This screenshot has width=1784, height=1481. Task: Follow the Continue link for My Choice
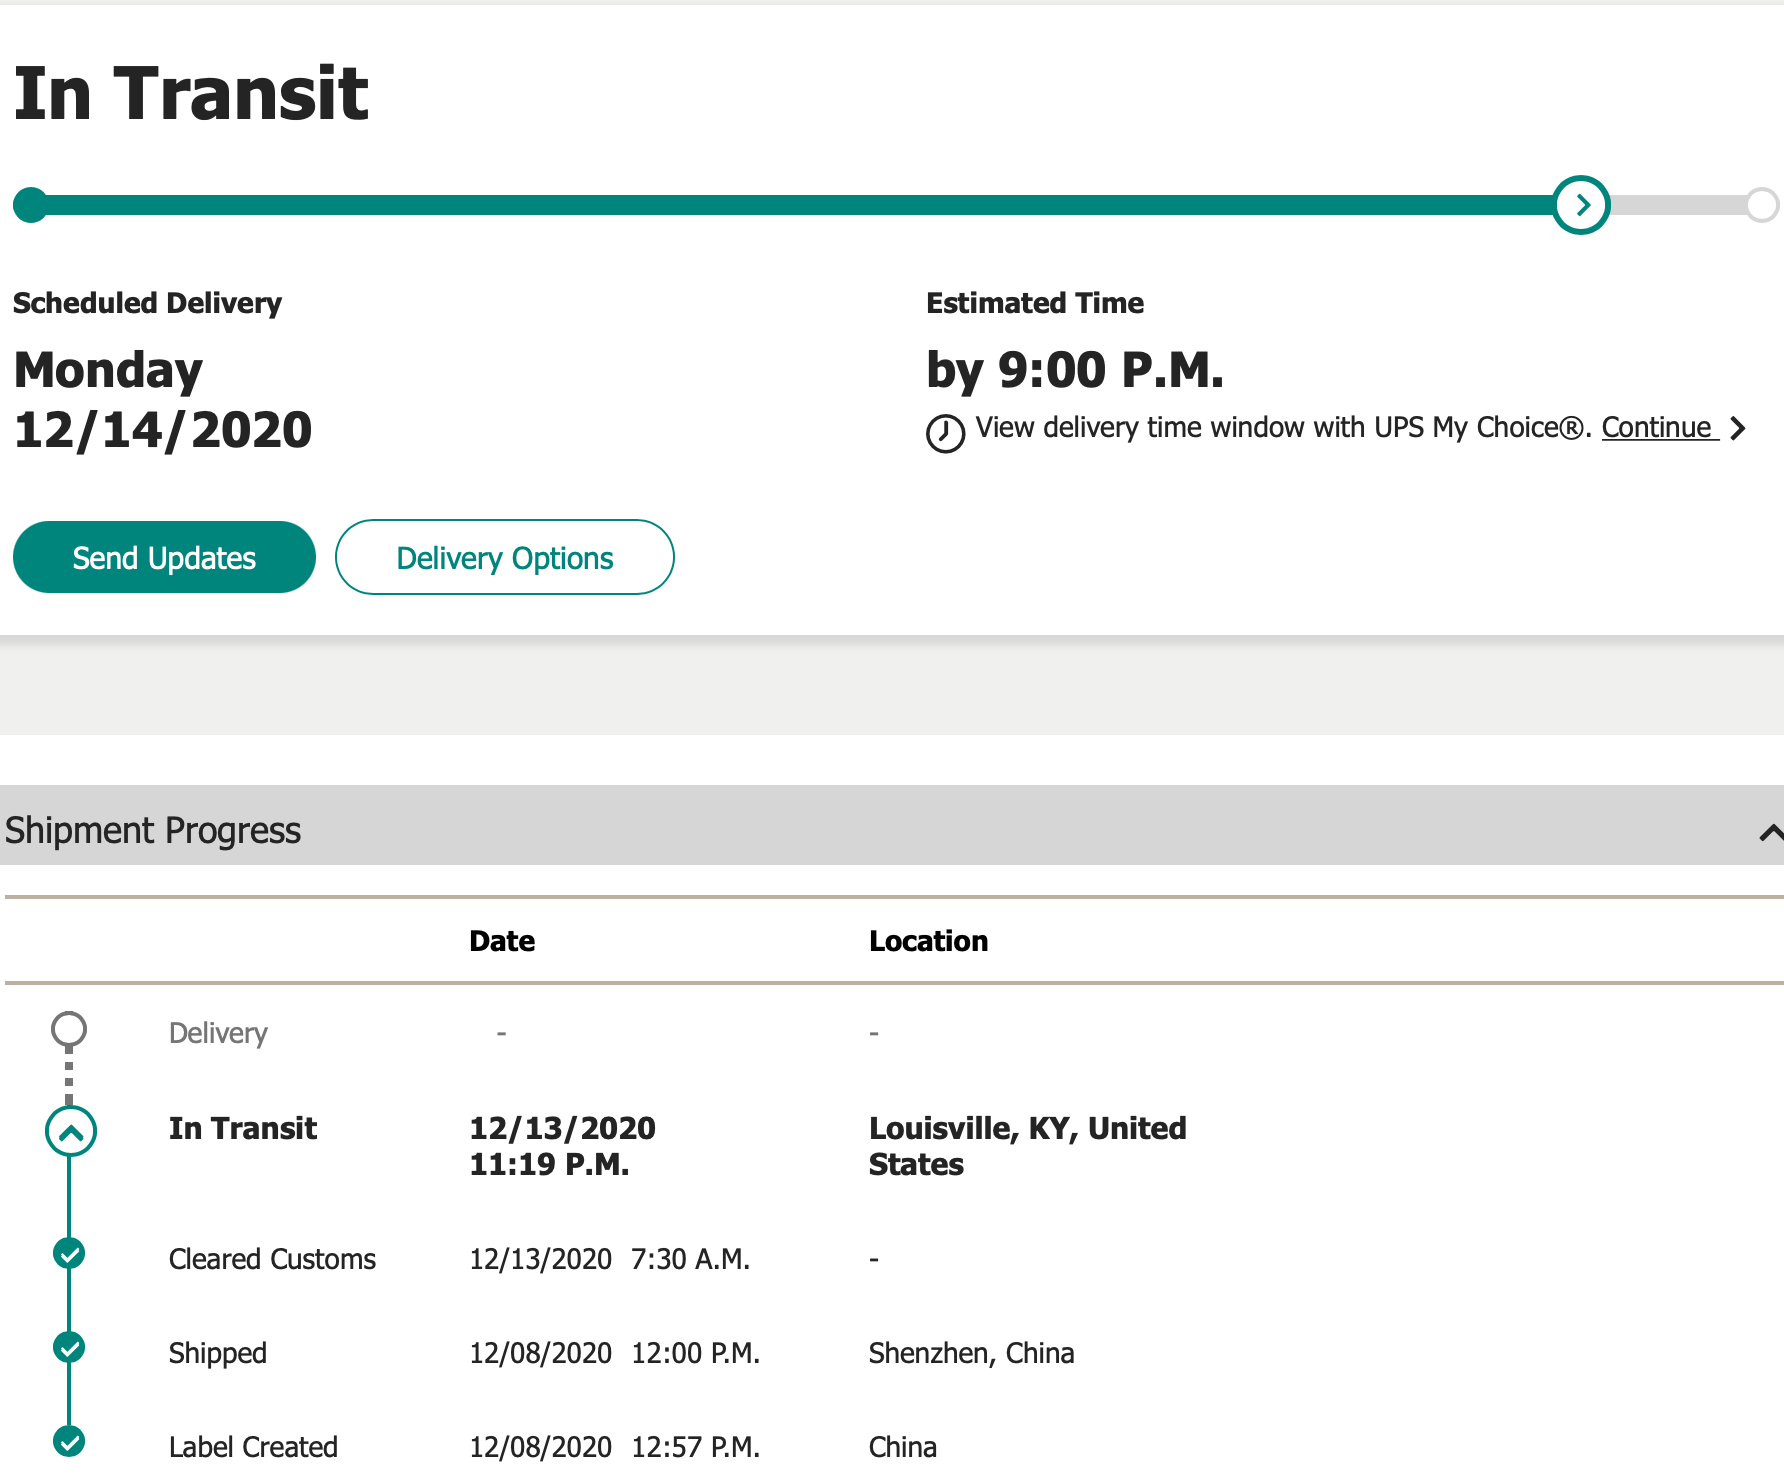coord(1656,428)
